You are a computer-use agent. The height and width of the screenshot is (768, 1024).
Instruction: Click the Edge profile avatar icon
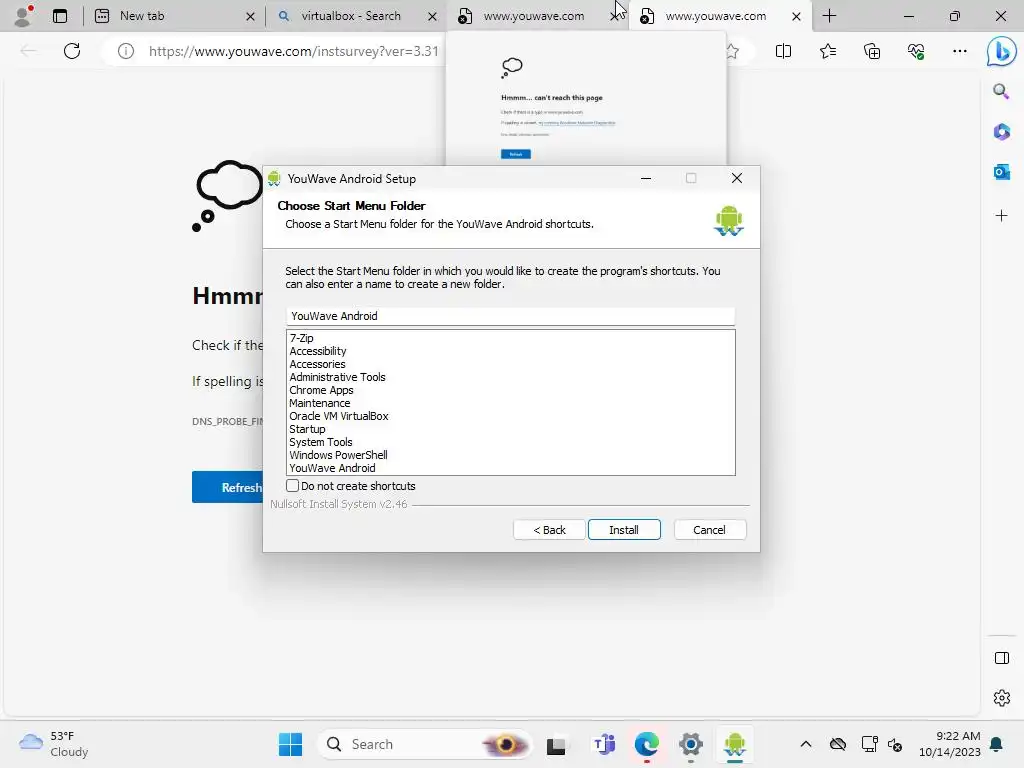24,16
